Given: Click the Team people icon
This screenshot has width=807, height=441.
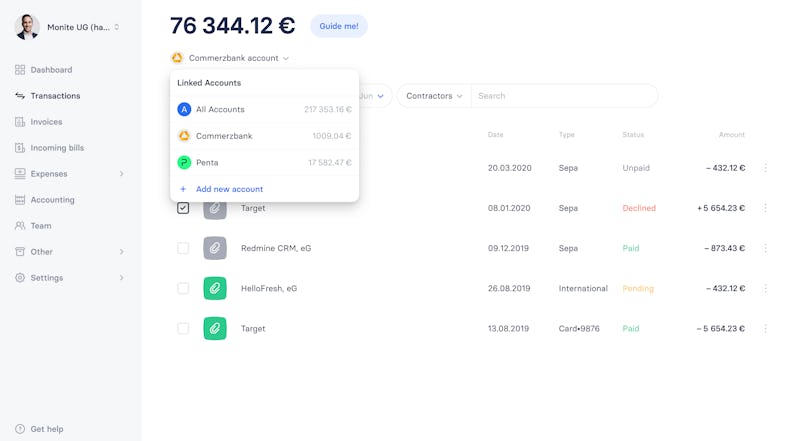Looking at the screenshot, I should point(20,225).
